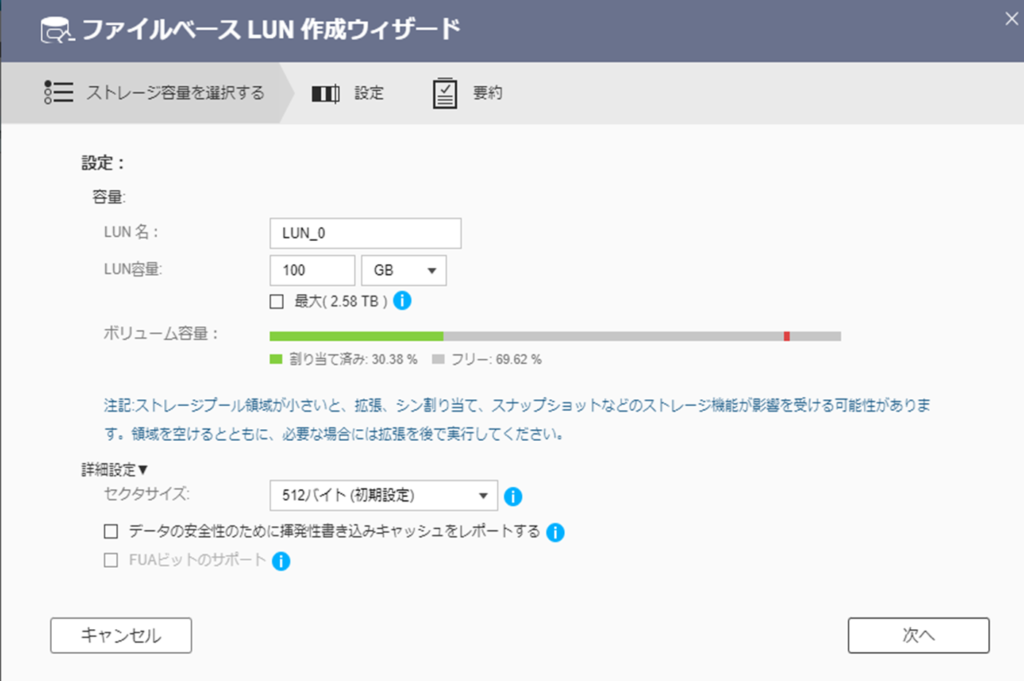Collapse the 詳細設定 section
The height and width of the screenshot is (681, 1024).
coord(115,468)
